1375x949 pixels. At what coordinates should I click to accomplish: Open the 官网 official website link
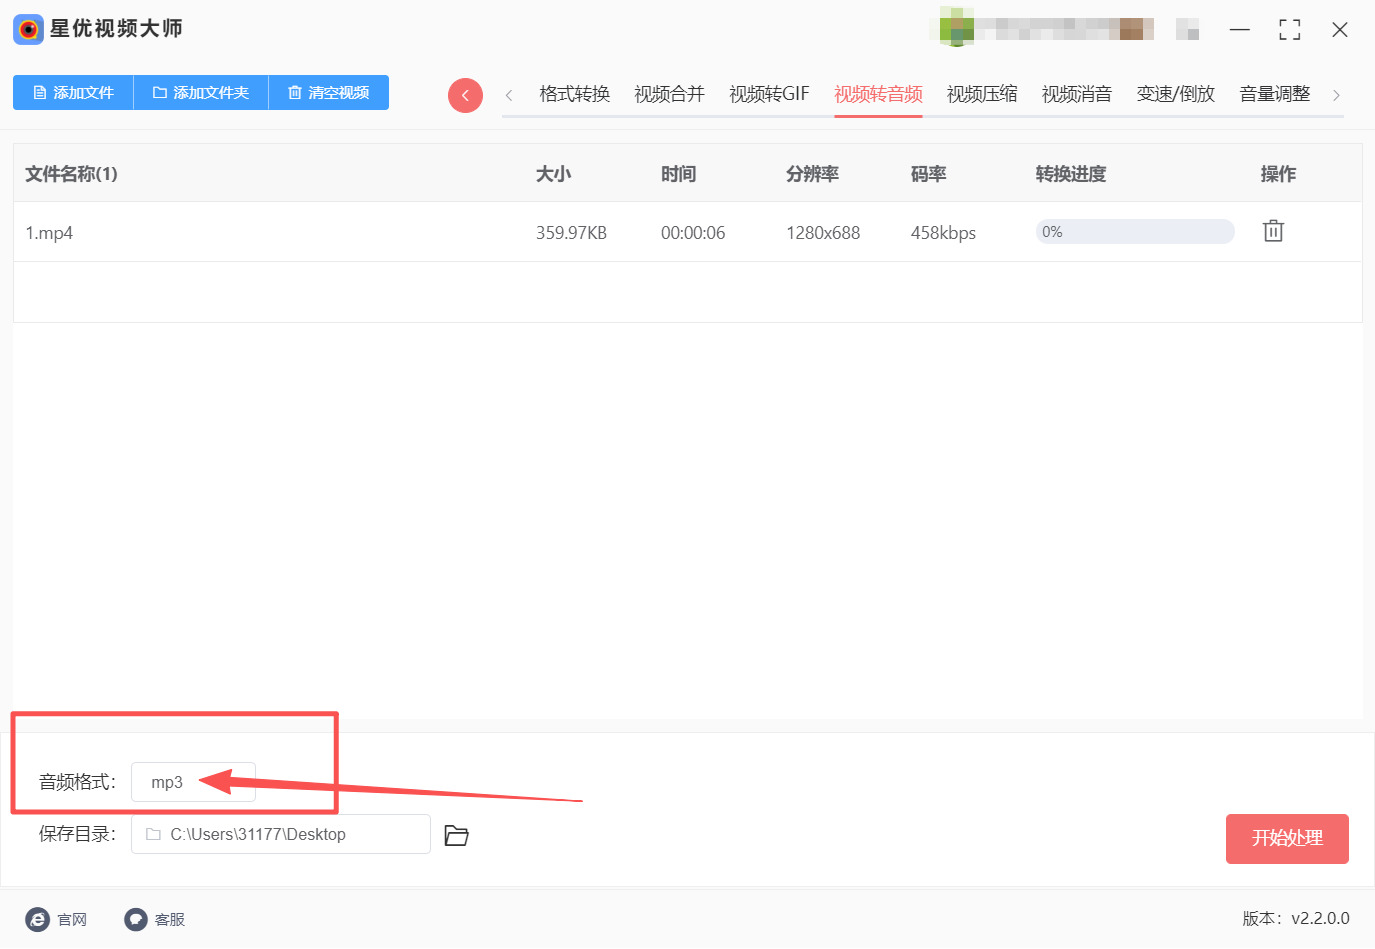[x=57, y=919]
